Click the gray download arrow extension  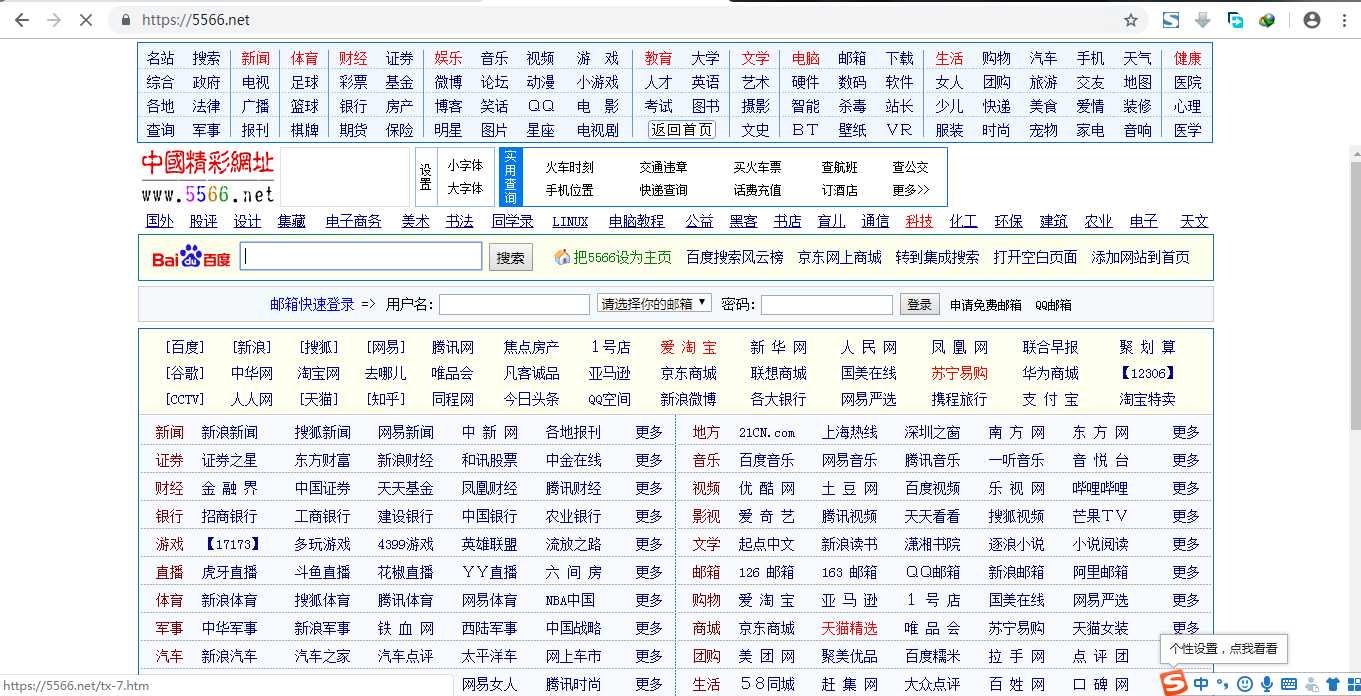pyautogui.click(x=1203, y=20)
